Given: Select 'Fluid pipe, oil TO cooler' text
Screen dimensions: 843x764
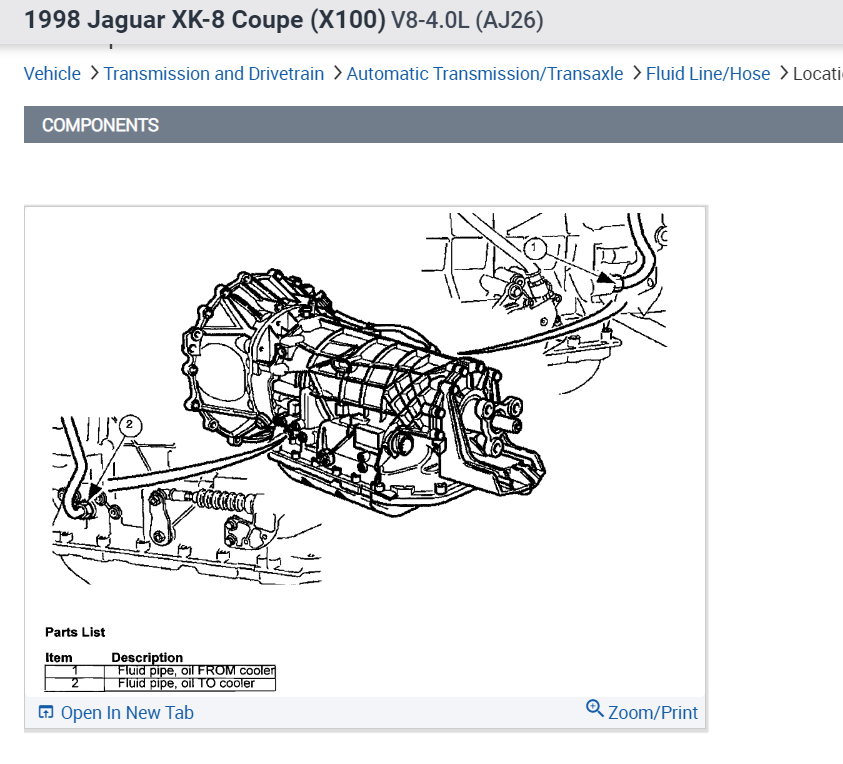Looking at the screenshot, I should [x=186, y=683].
